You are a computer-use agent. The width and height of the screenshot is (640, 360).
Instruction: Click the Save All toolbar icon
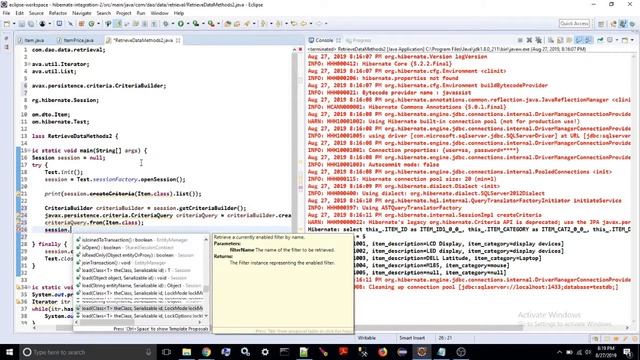point(31,24)
